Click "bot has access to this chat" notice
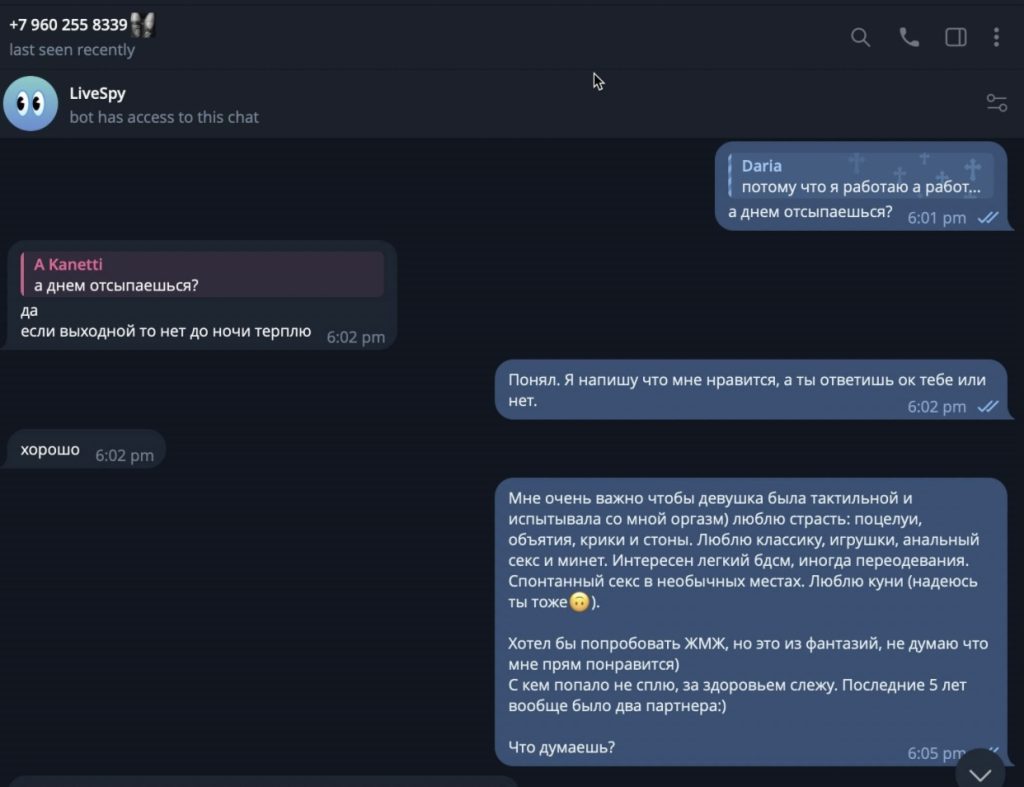 pos(164,117)
